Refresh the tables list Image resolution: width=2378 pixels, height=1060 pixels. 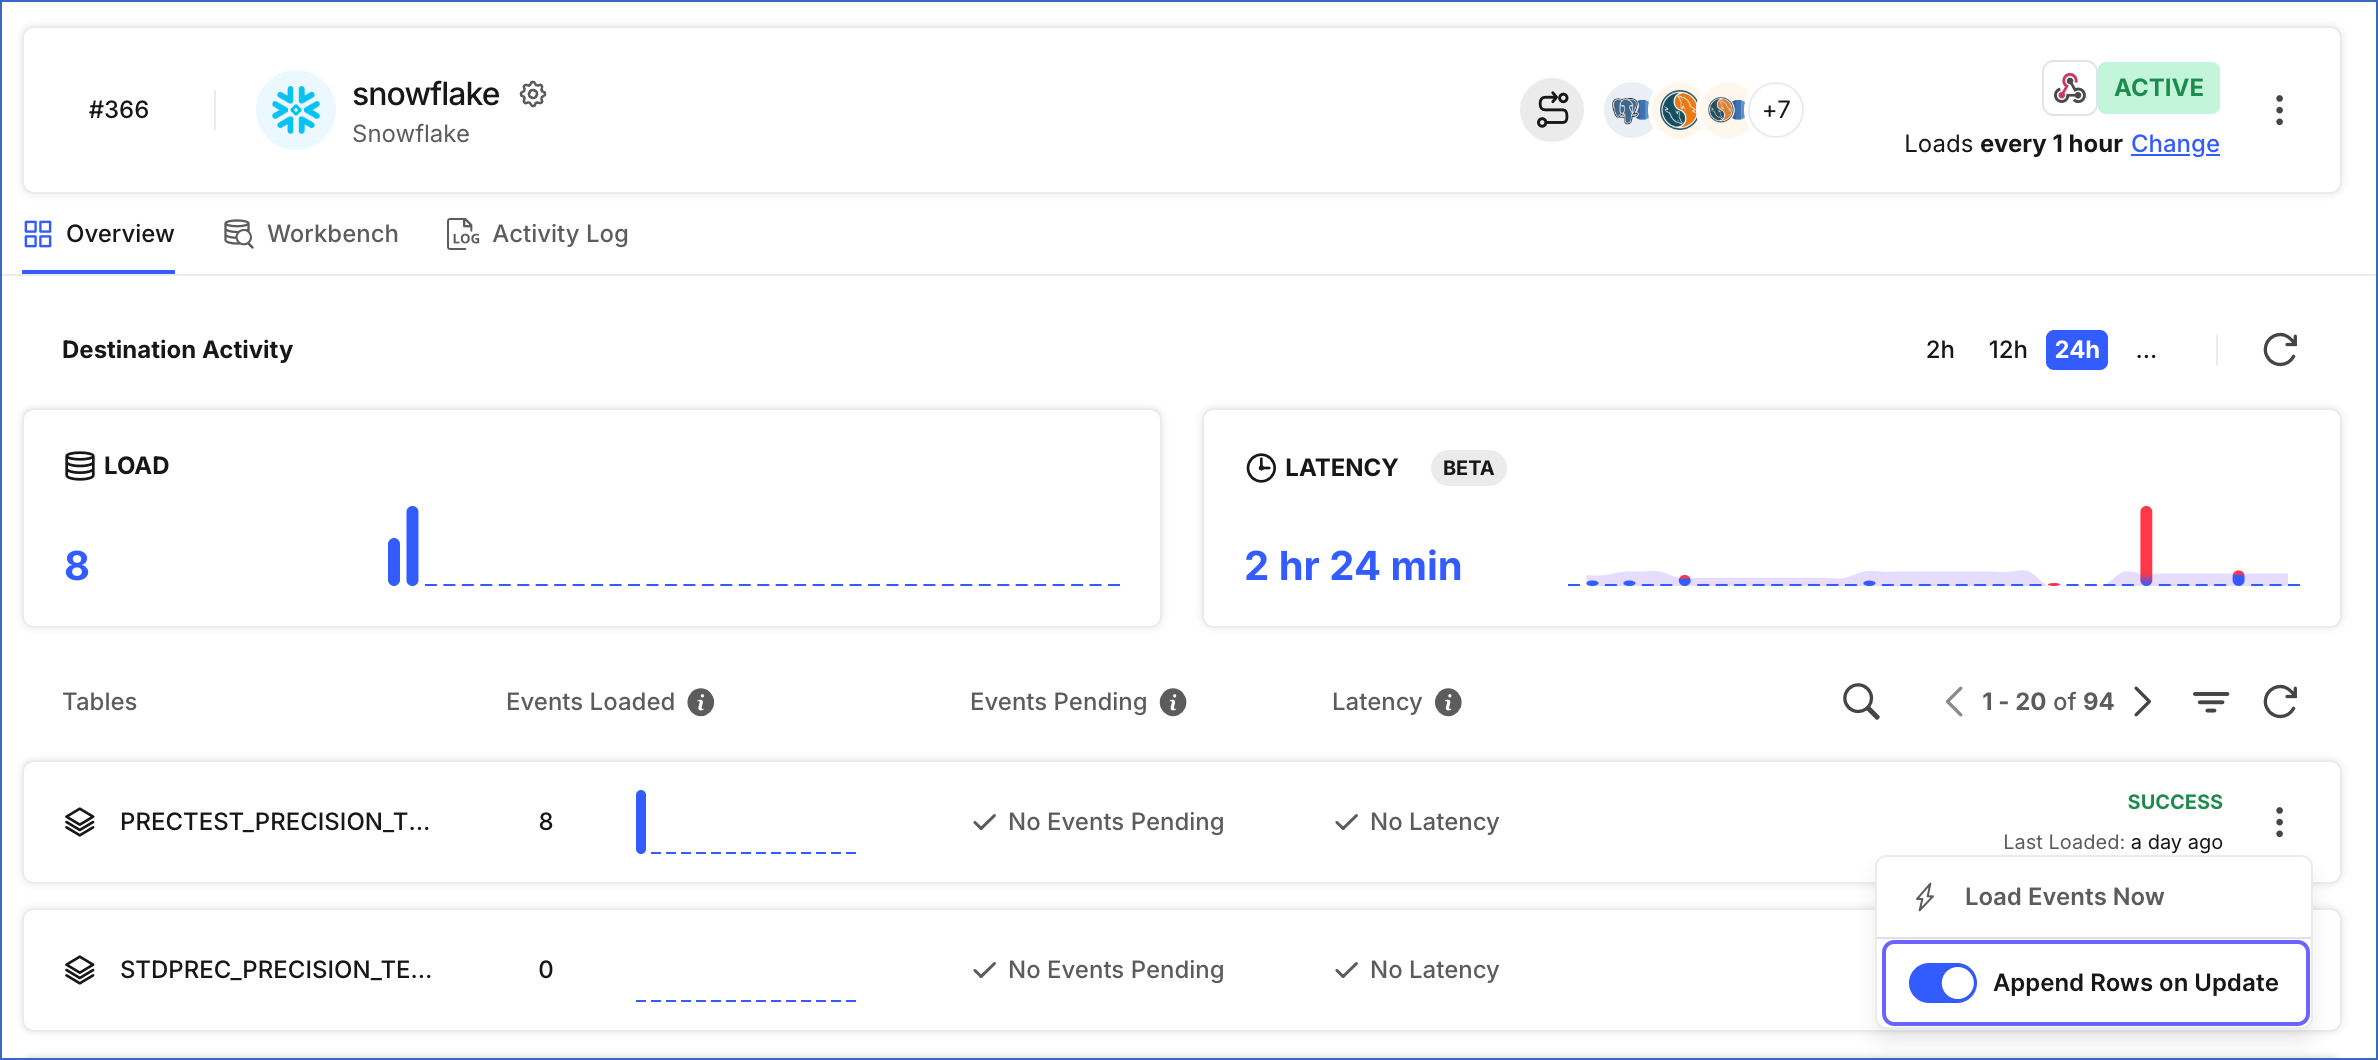2280,702
